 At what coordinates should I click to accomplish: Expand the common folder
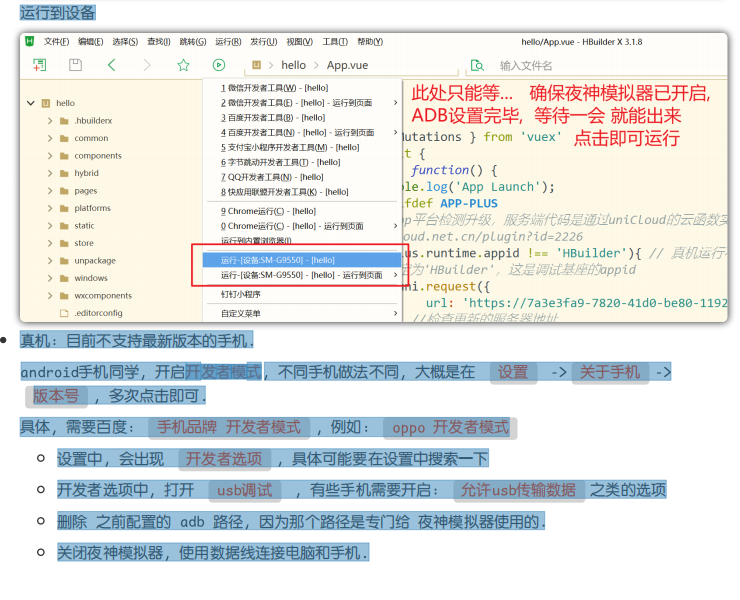tap(50, 138)
